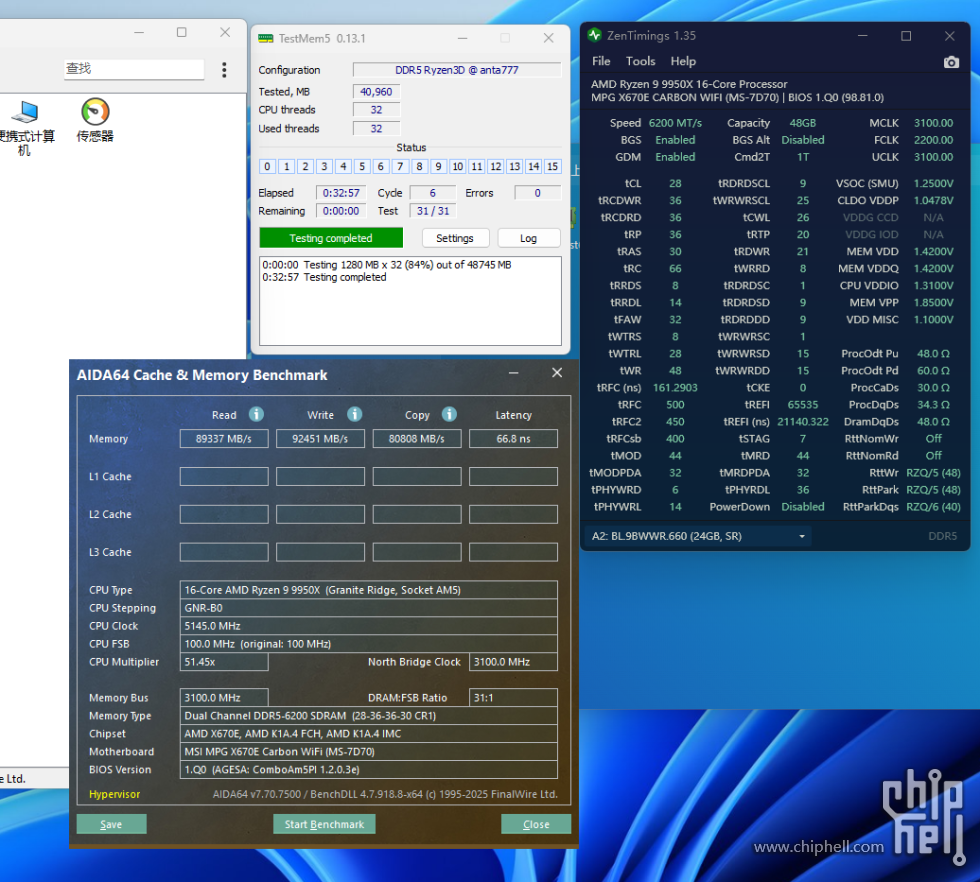Click ZenTimings Capacity value 48GB

tap(802, 123)
